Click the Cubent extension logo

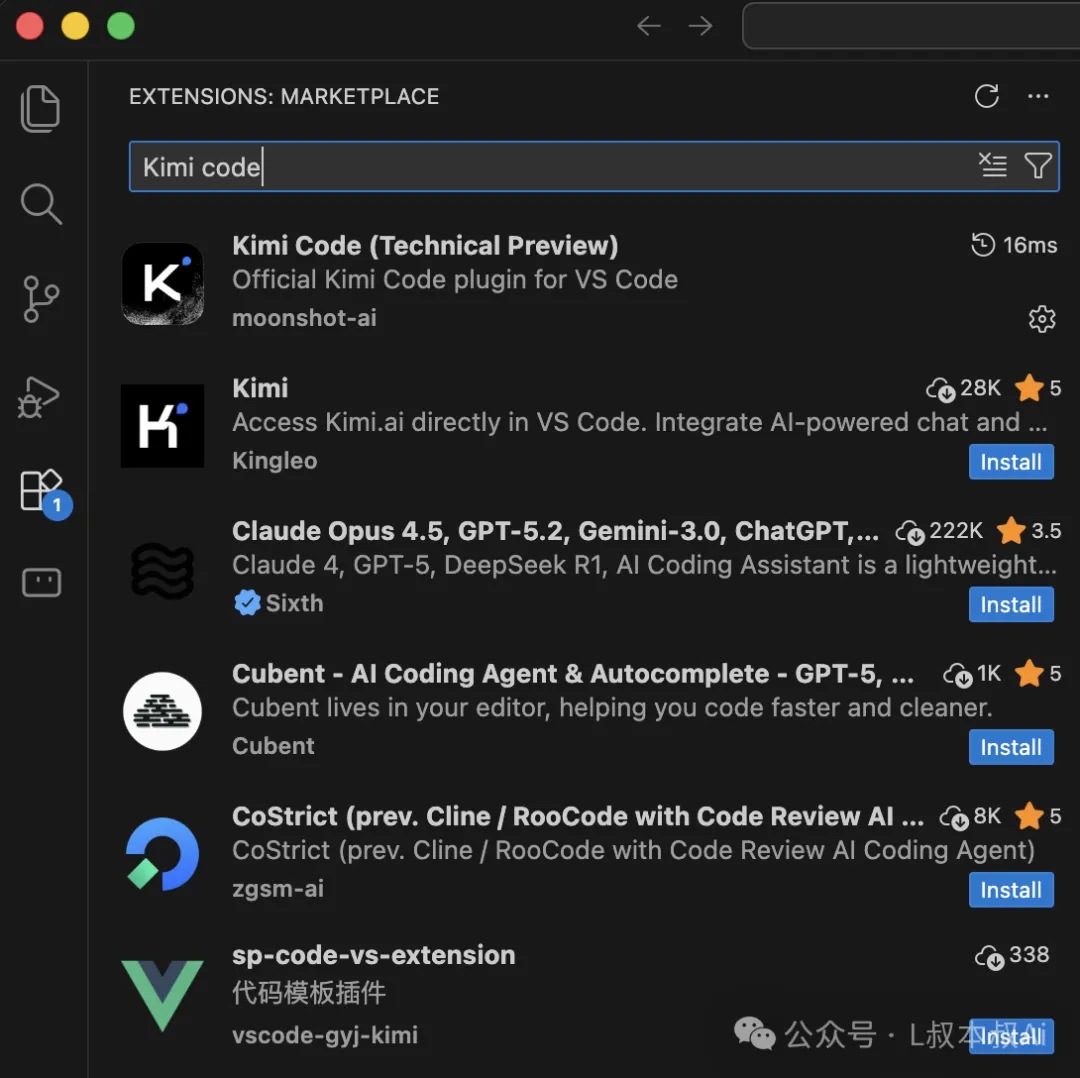click(163, 711)
